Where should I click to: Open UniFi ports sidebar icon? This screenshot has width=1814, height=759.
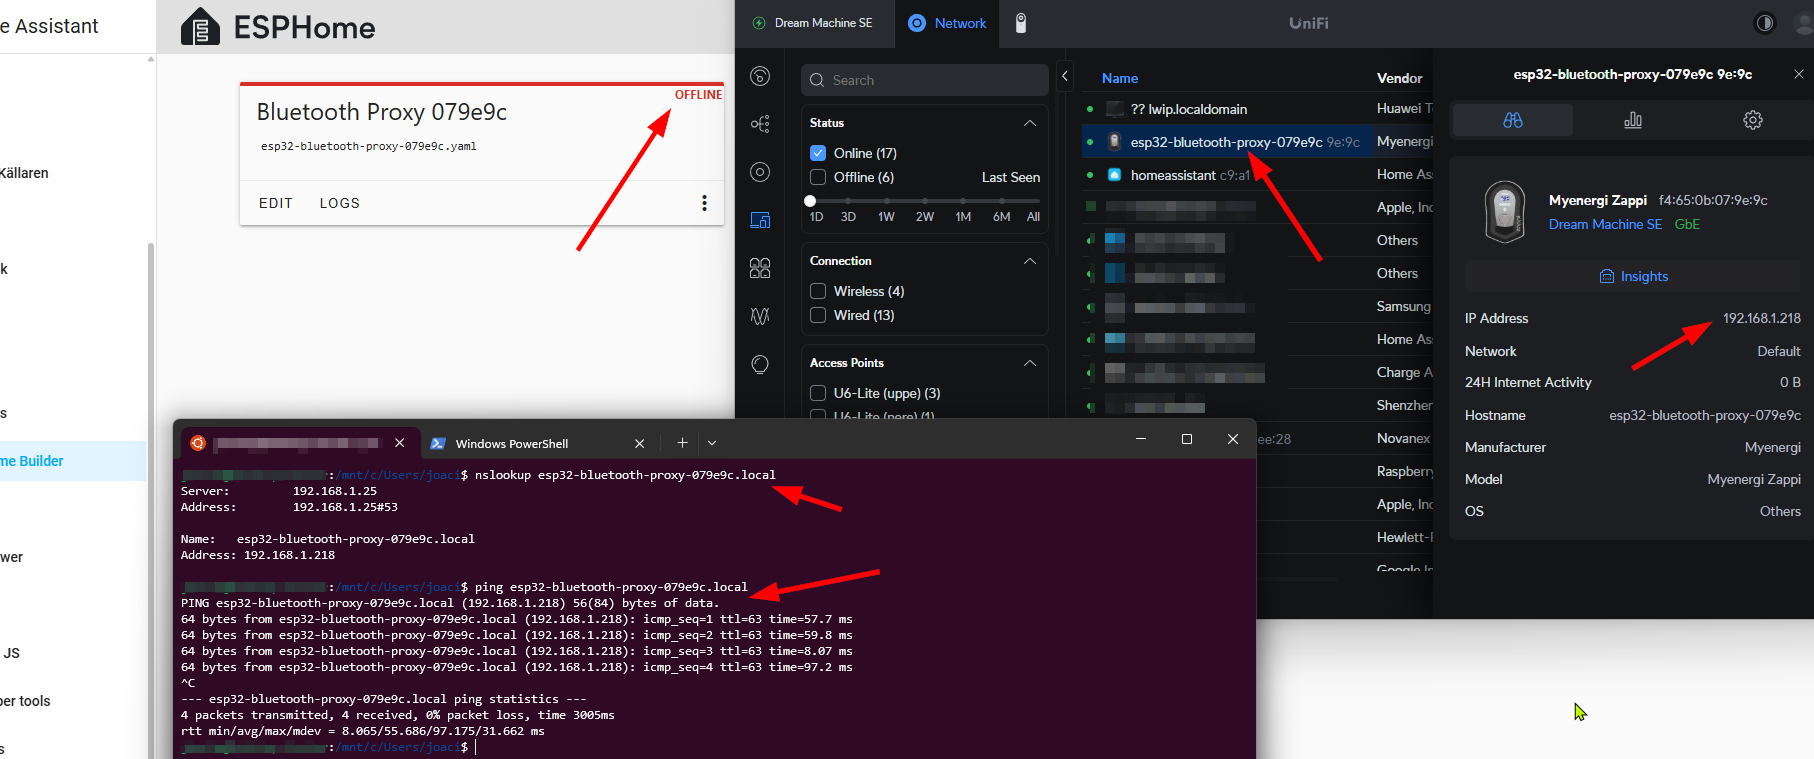pos(760,268)
